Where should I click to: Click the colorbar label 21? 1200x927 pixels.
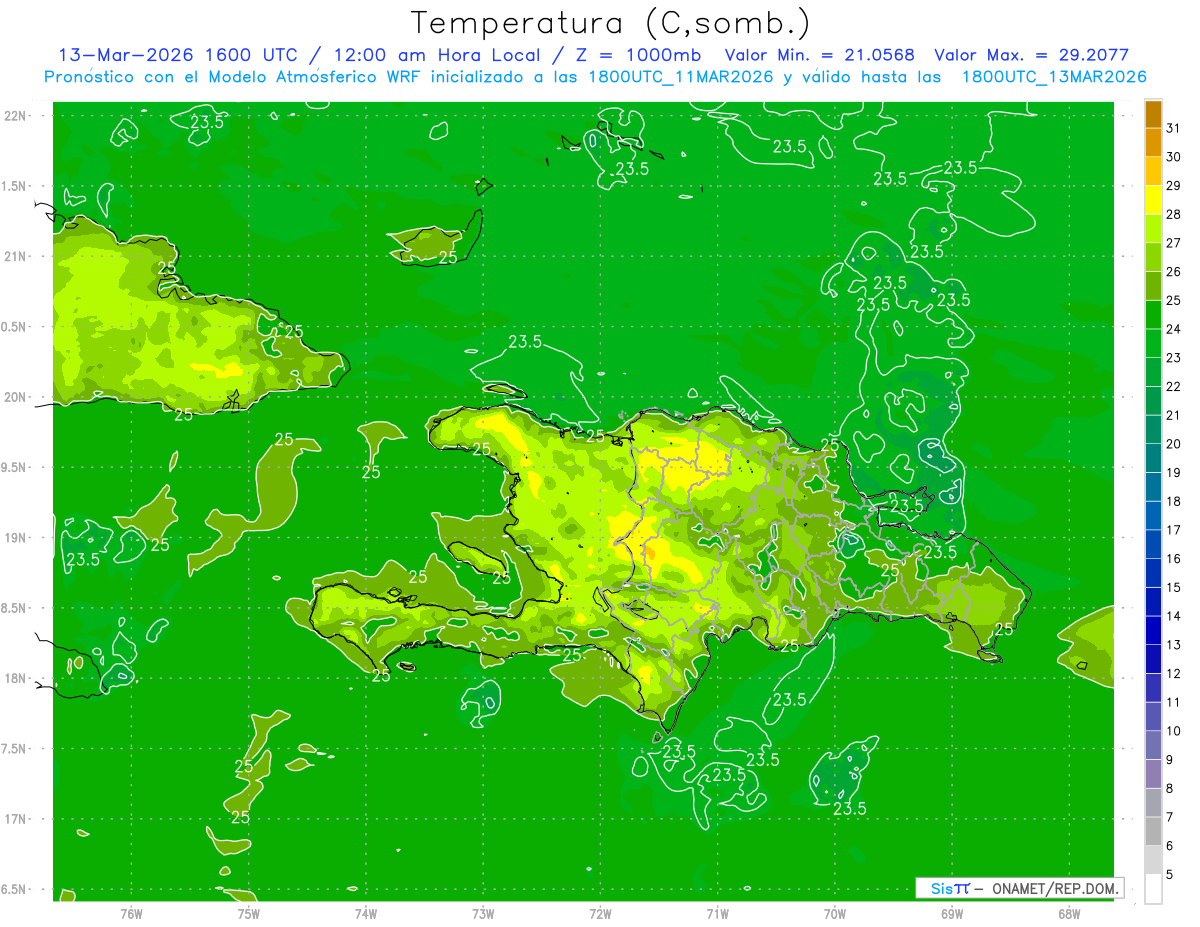pyautogui.click(x=1174, y=415)
